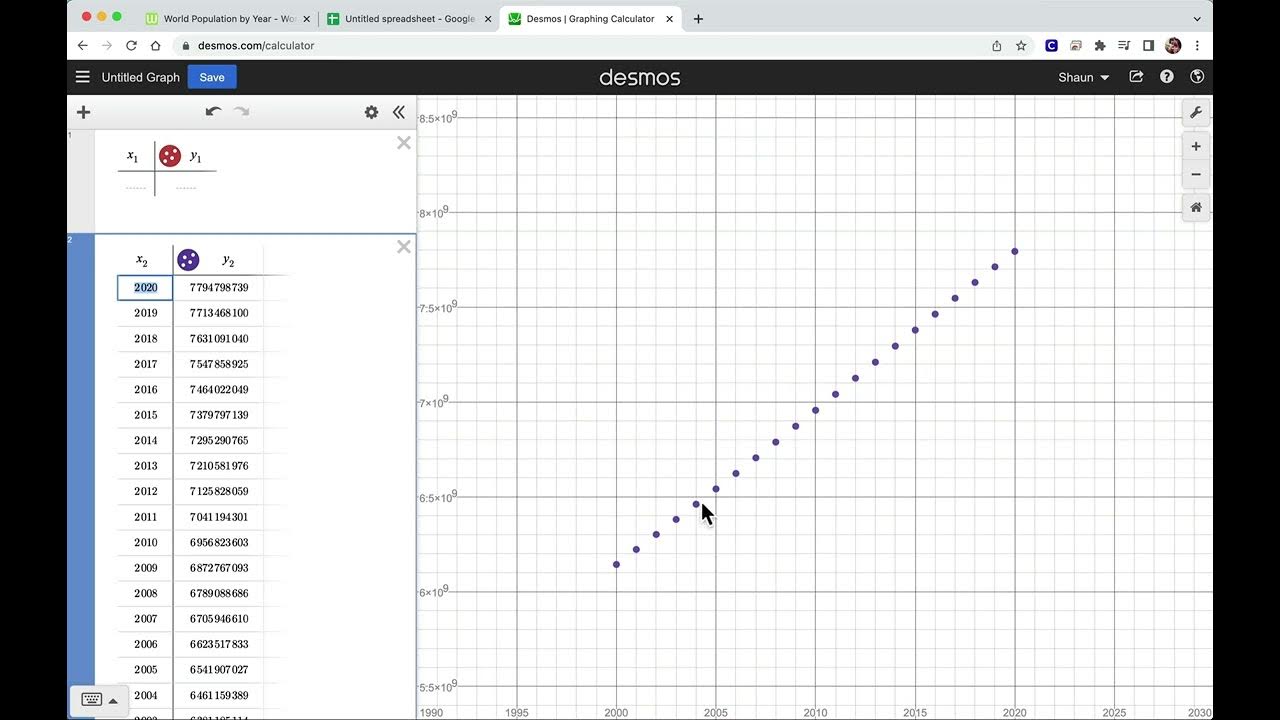This screenshot has width=1280, height=720.
Task: Select the x2 cell containing 2010
Action: coord(146,543)
